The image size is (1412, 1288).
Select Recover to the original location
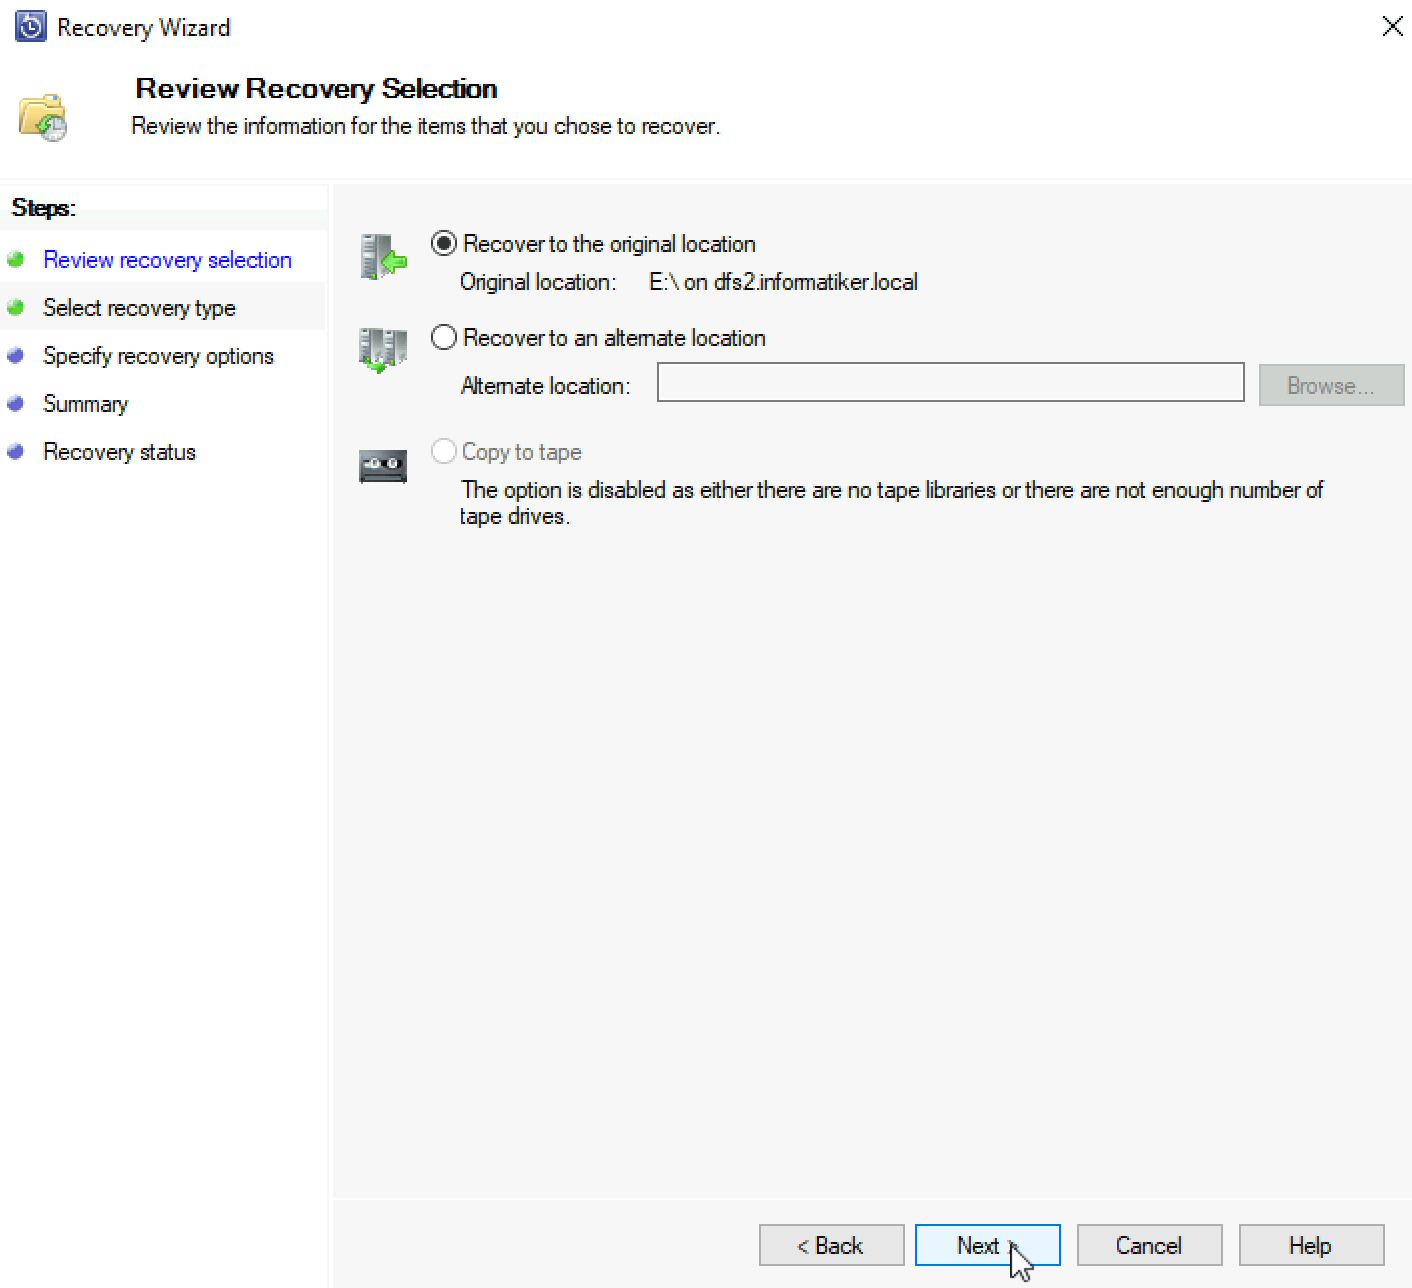444,244
